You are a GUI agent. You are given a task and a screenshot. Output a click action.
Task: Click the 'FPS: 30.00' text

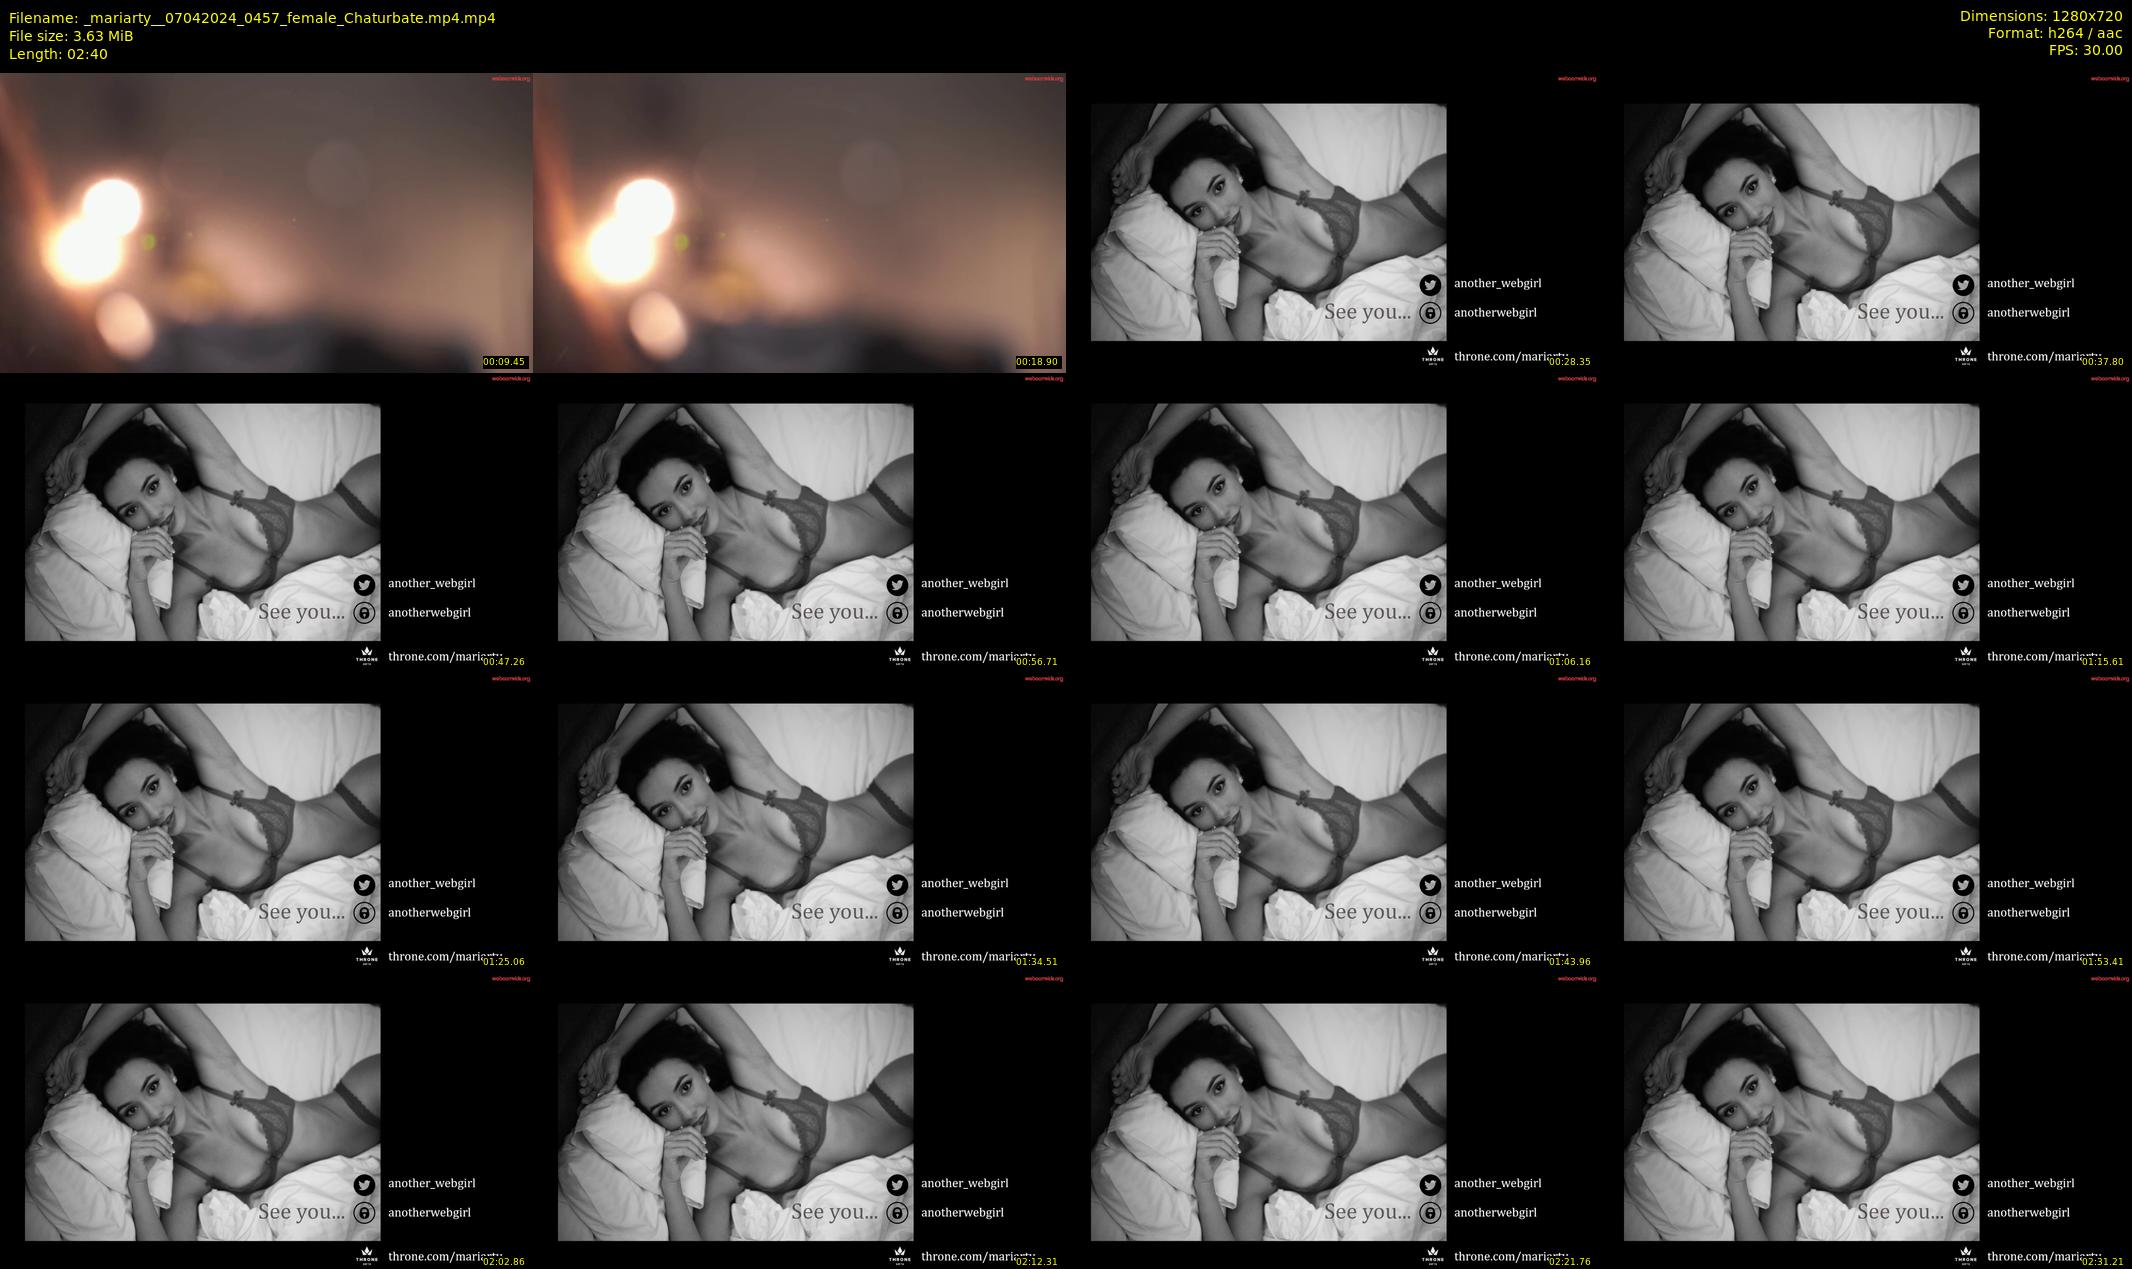click(x=2085, y=50)
